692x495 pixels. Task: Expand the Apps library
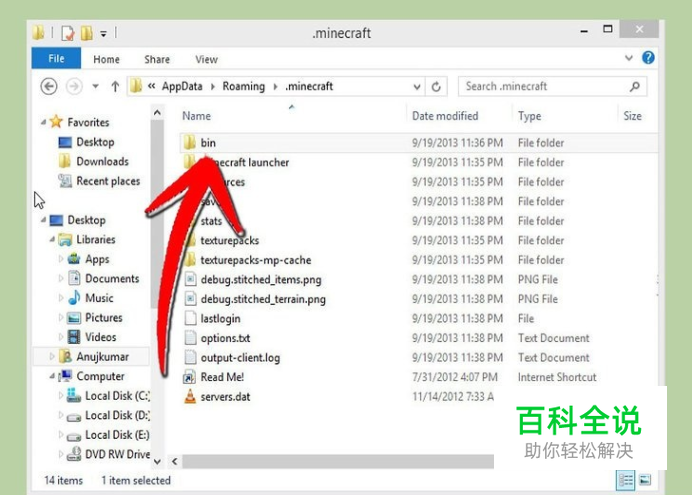[x=61, y=259]
